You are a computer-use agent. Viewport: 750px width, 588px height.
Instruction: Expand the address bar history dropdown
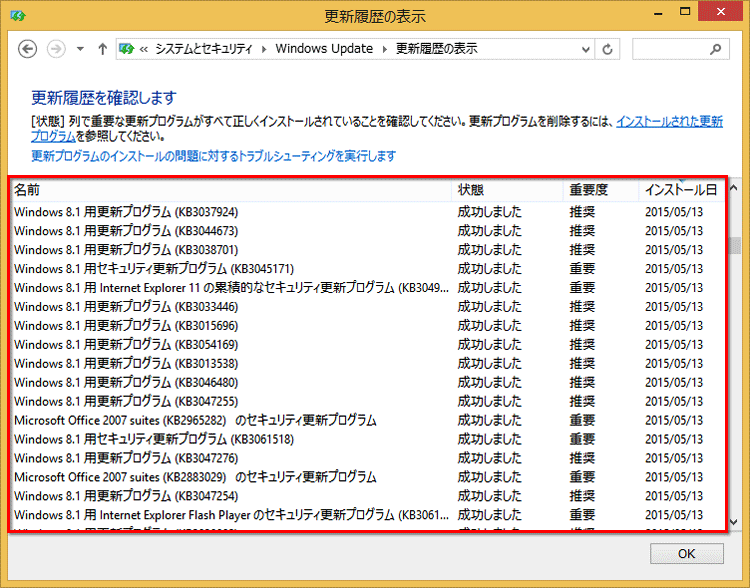(x=584, y=49)
